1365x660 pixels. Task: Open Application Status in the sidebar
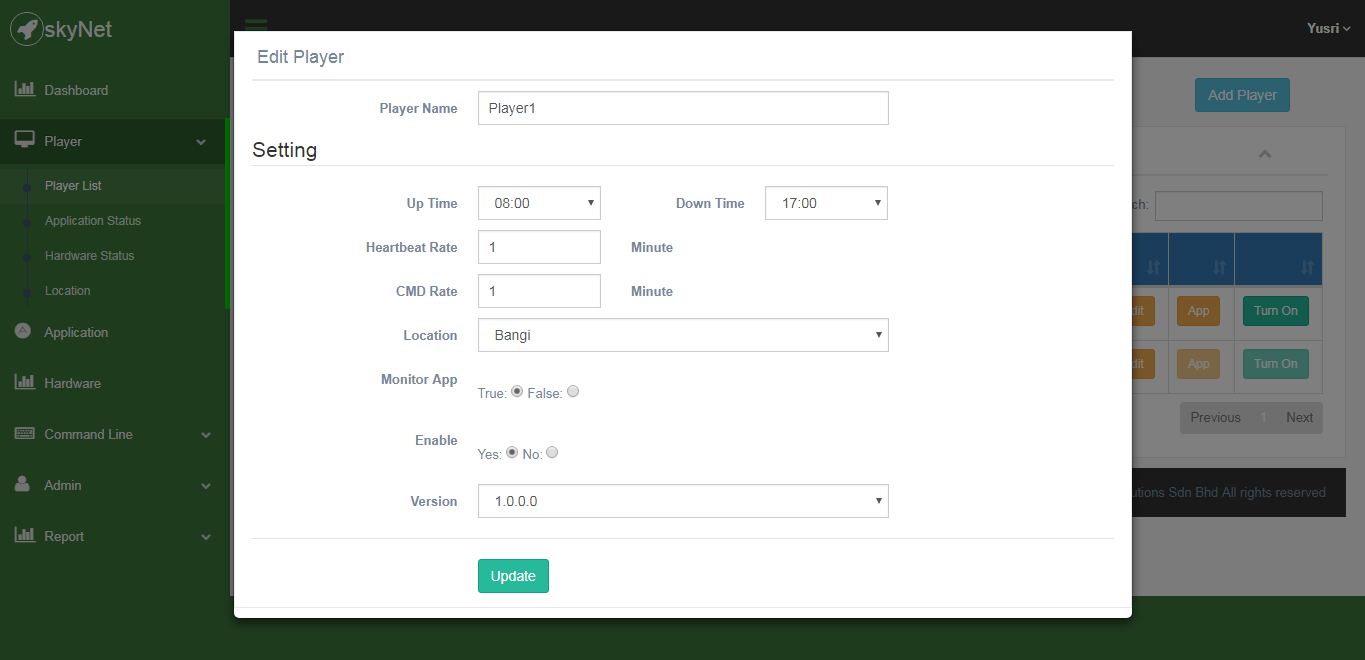(x=93, y=221)
